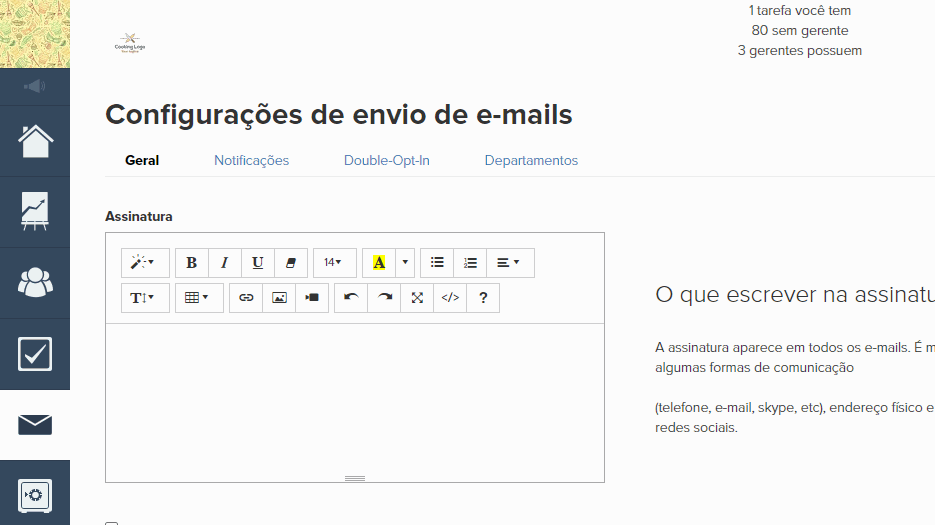Open the home section in the sidebar
Image resolution: width=935 pixels, height=525 pixels.
tap(35, 141)
